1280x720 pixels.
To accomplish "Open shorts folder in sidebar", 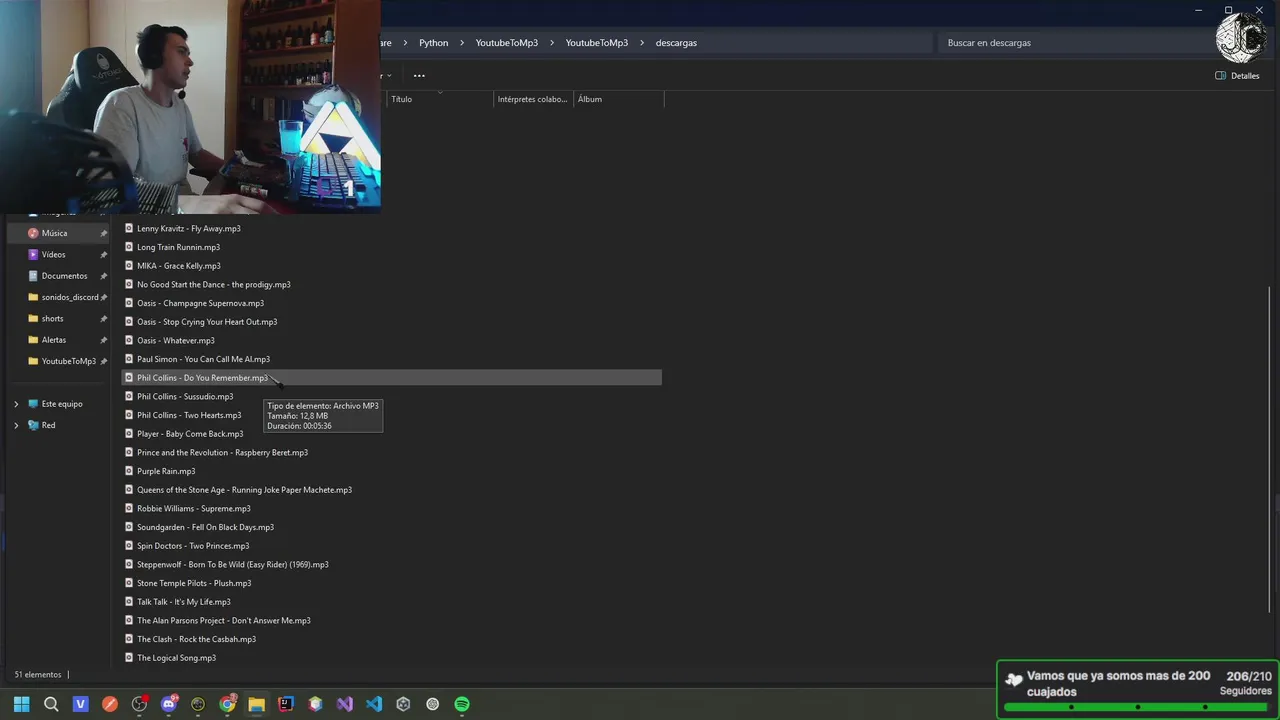I will pyautogui.click(x=53, y=319).
